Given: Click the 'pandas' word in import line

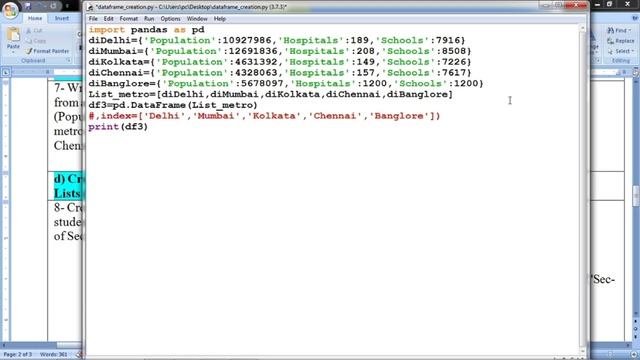Looking at the screenshot, I should pyautogui.click(x=149, y=30).
